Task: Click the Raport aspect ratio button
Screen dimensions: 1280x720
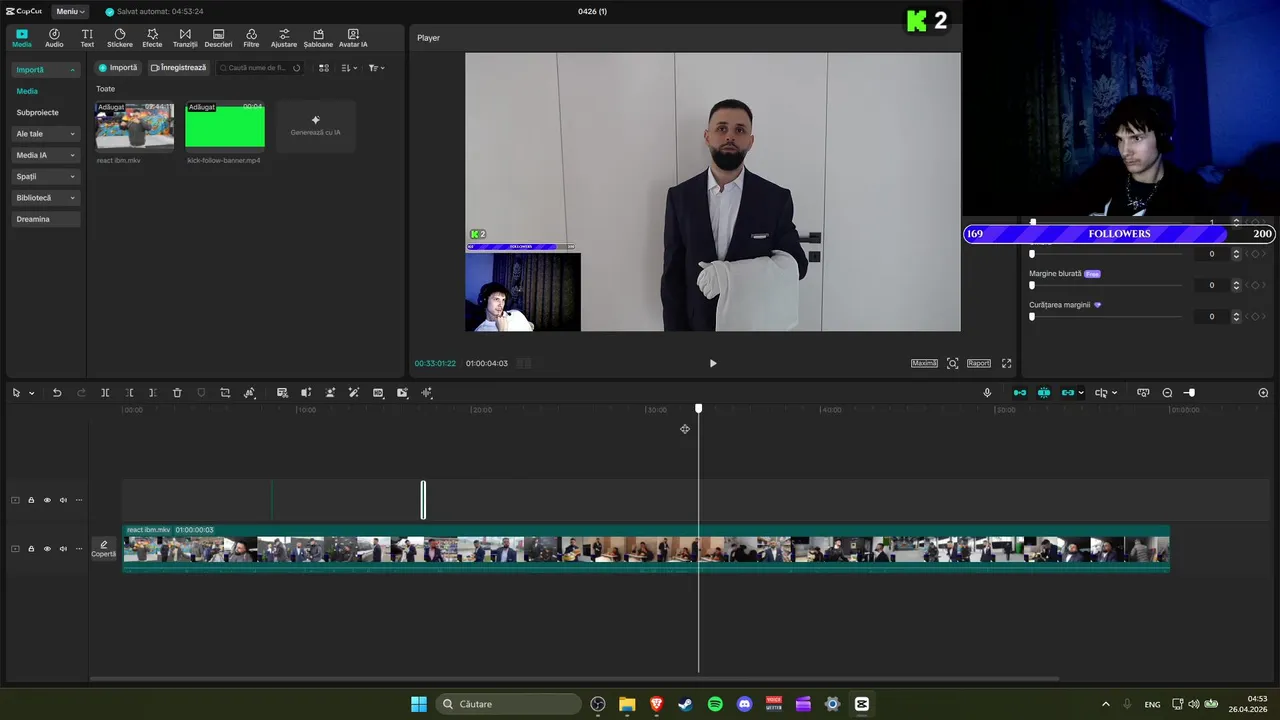Action: click(978, 363)
